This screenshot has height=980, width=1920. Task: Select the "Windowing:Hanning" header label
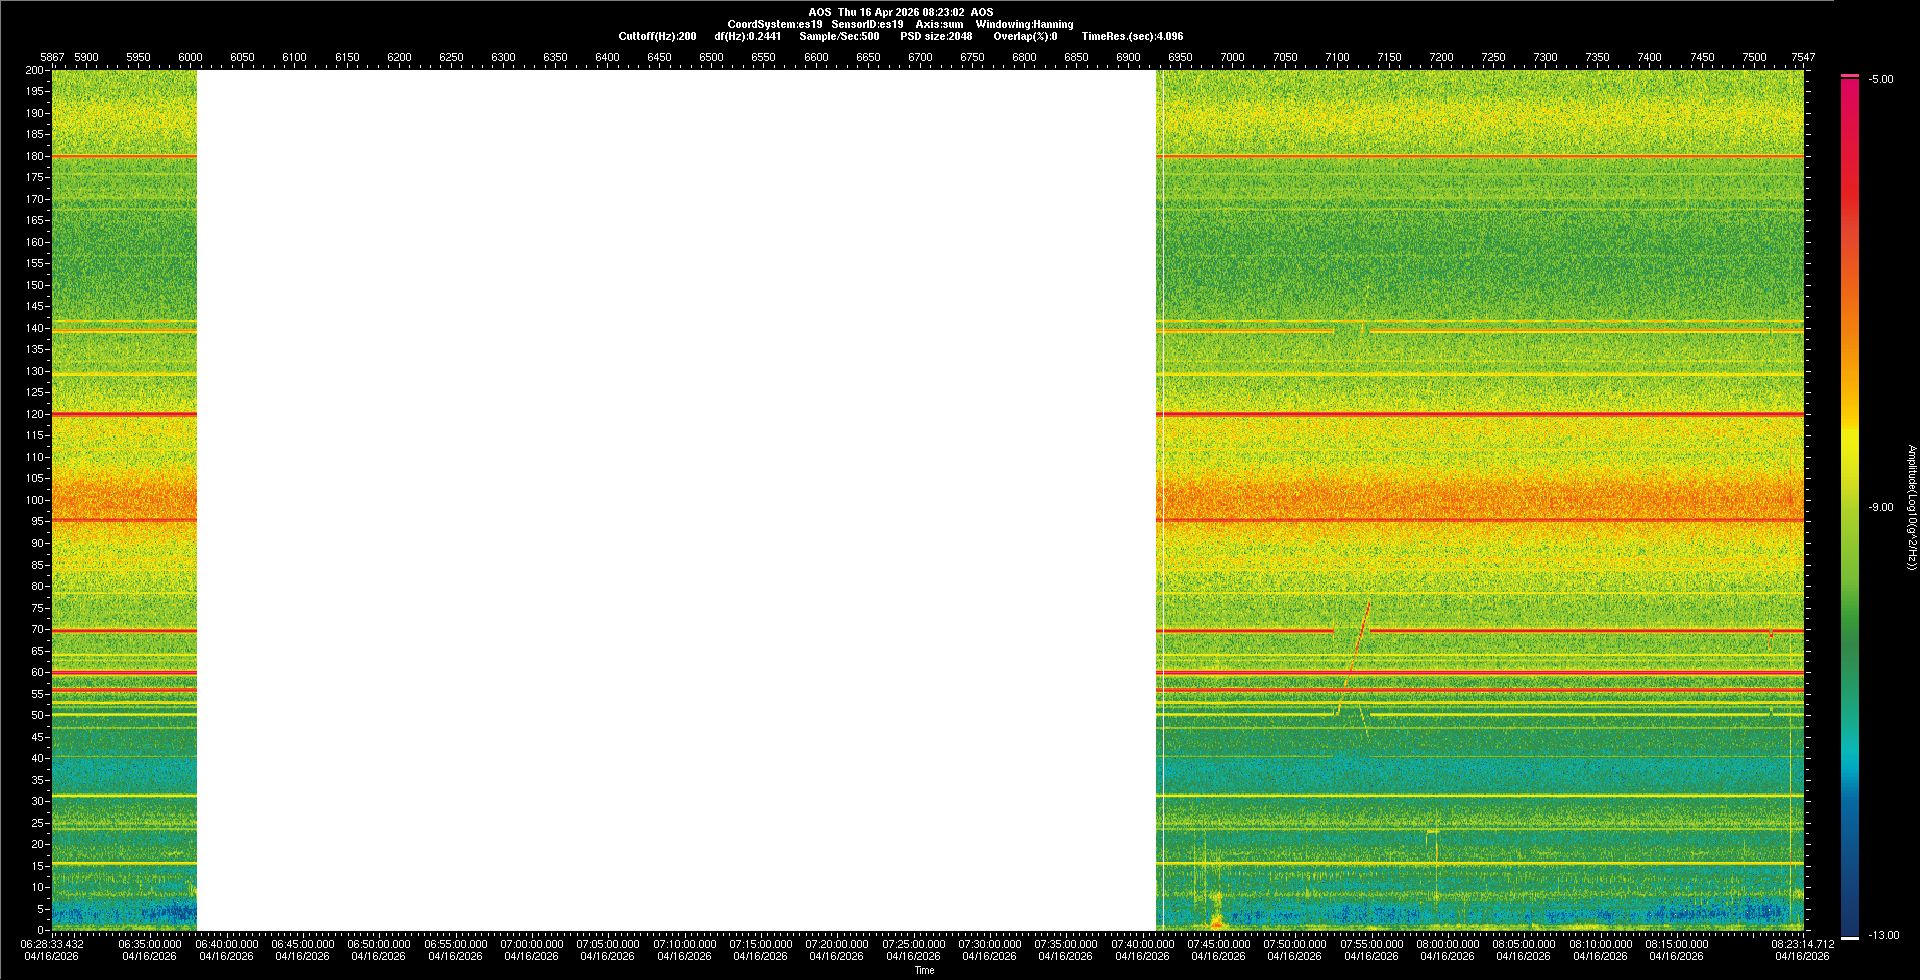[x=1025, y=24]
